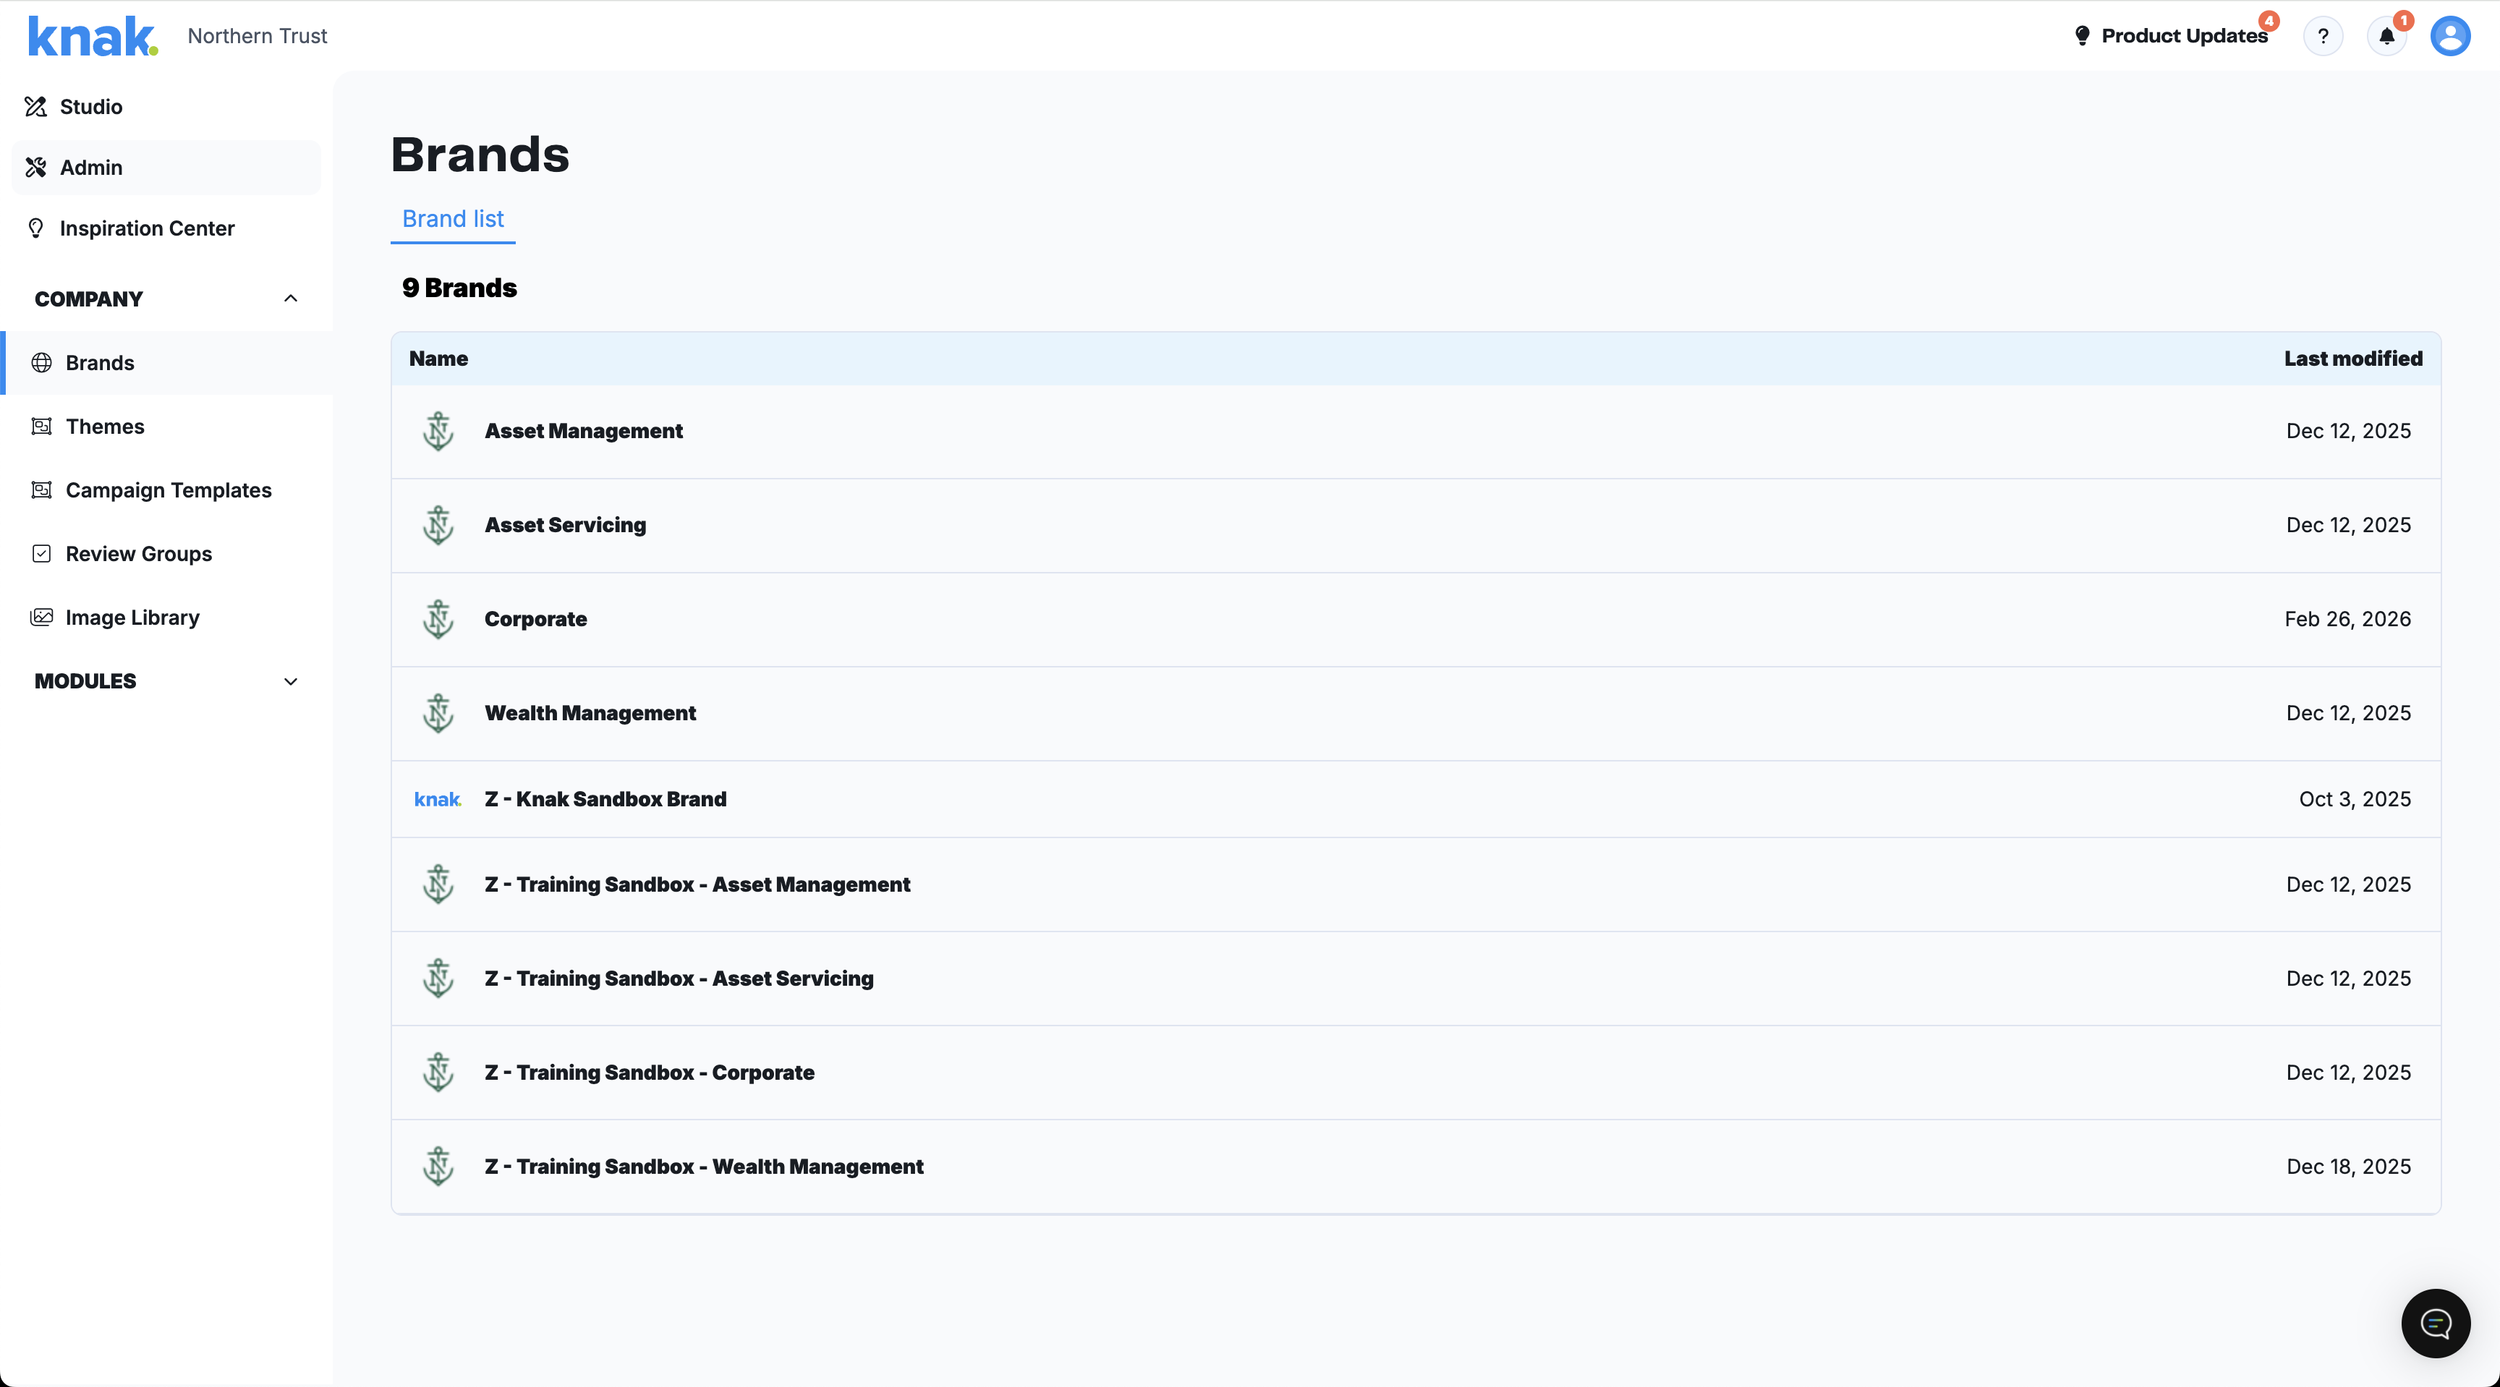Click the Inspiration Center lightbulb icon
The image size is (2500, 1387).
(36, 228)
